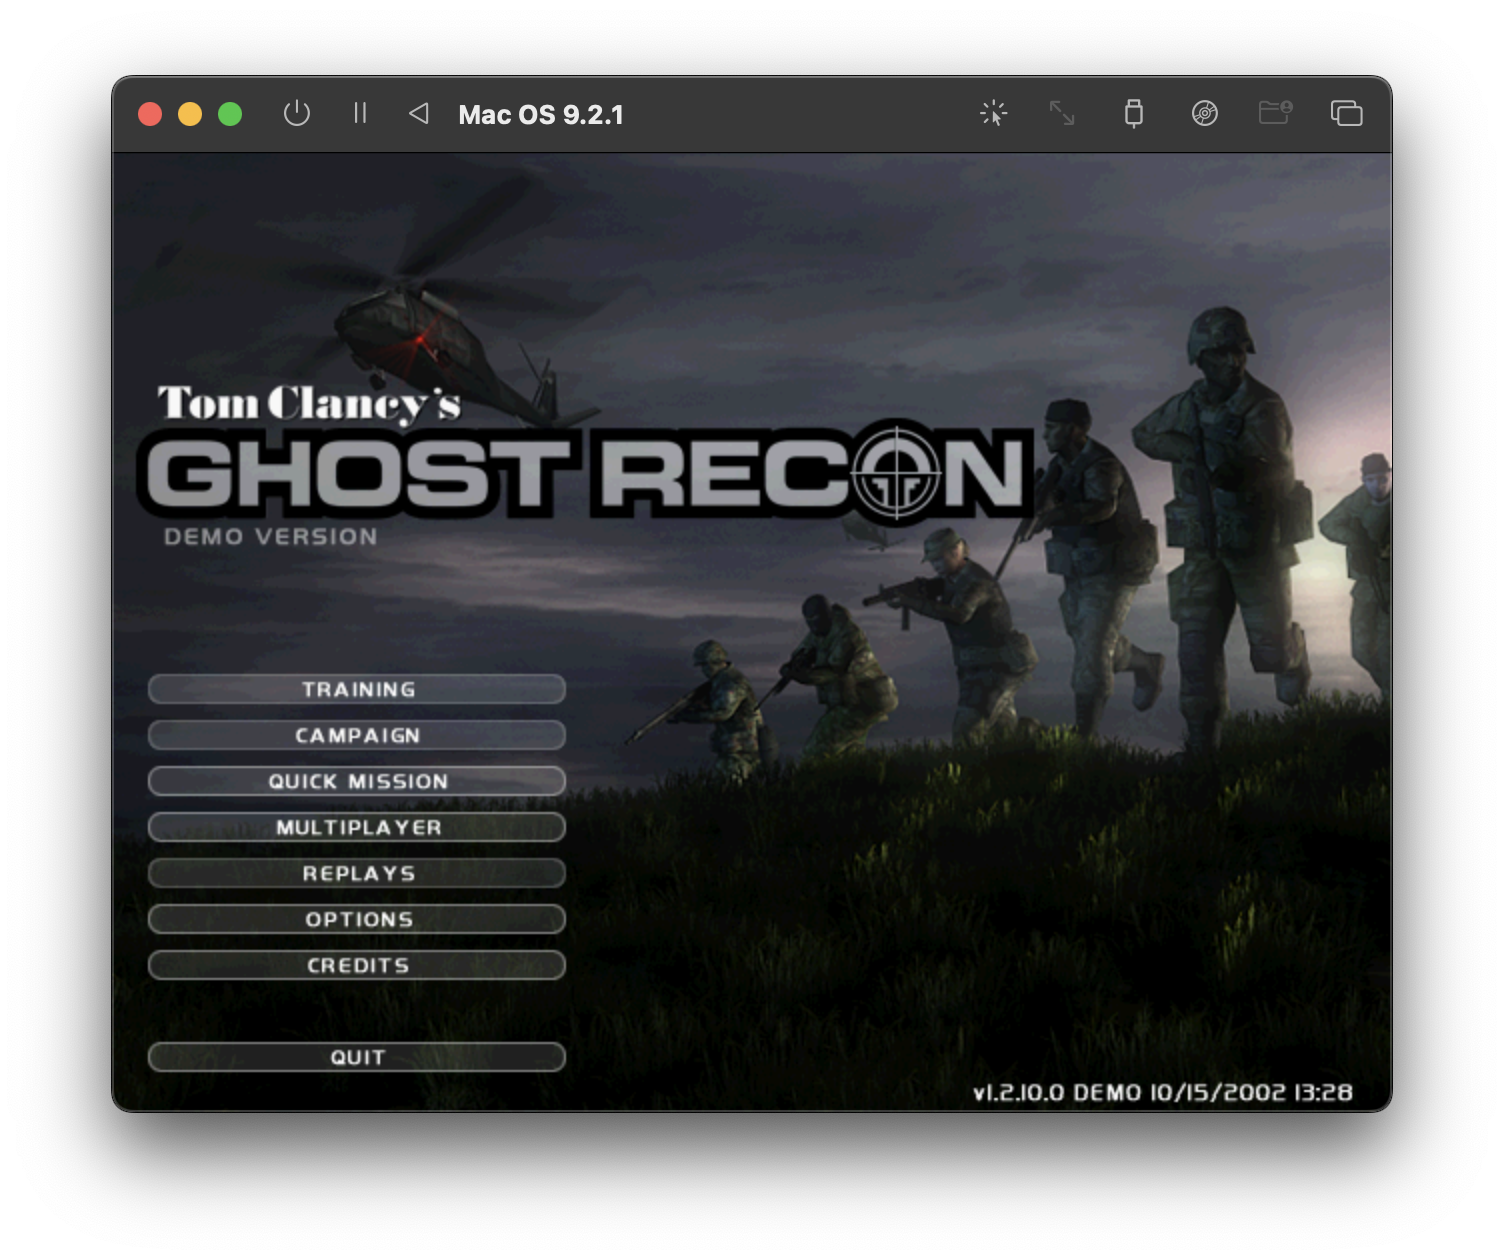Click the version text v1.2.10.0 DEMO
This screenshot has height=1260, width=1504.
pos(1162,1093)
